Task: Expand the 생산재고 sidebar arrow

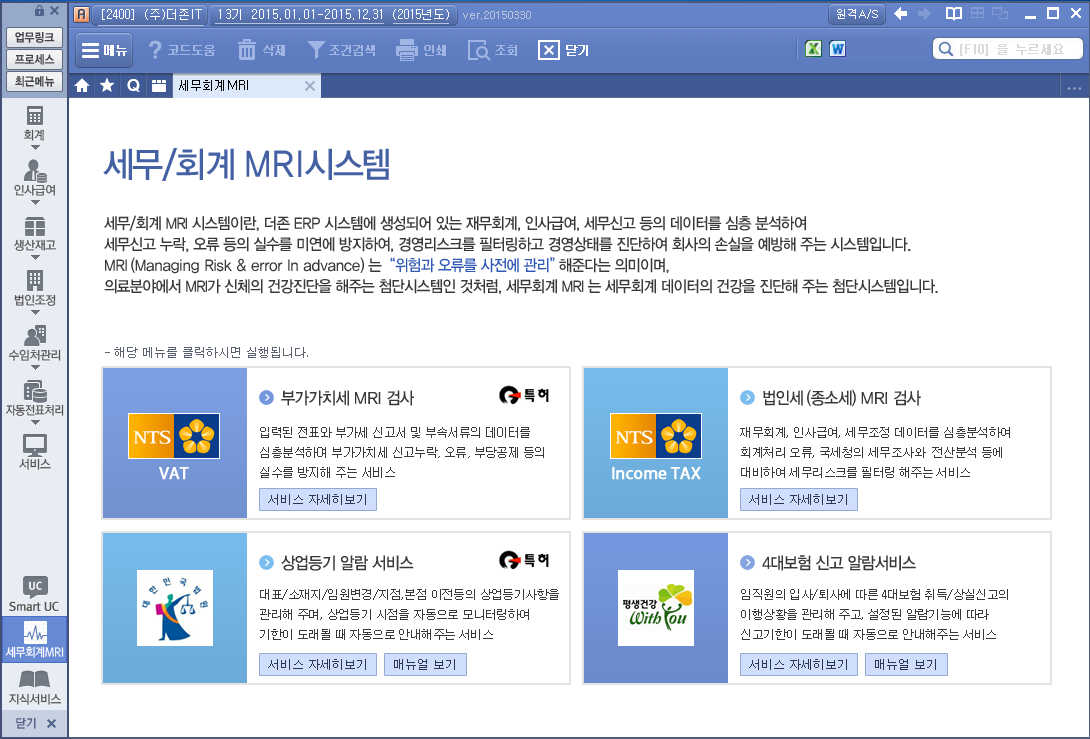Action: pos(34,256)
